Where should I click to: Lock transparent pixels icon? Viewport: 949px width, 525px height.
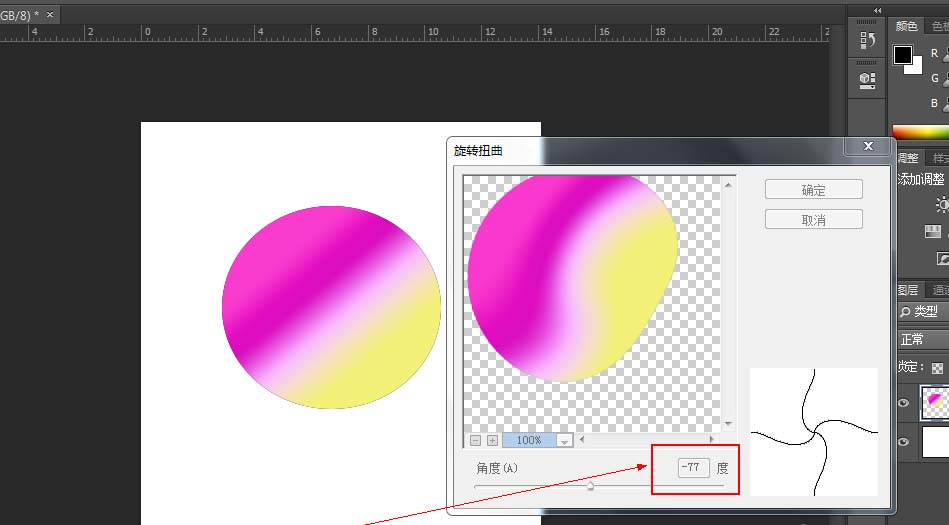(942, 367)
